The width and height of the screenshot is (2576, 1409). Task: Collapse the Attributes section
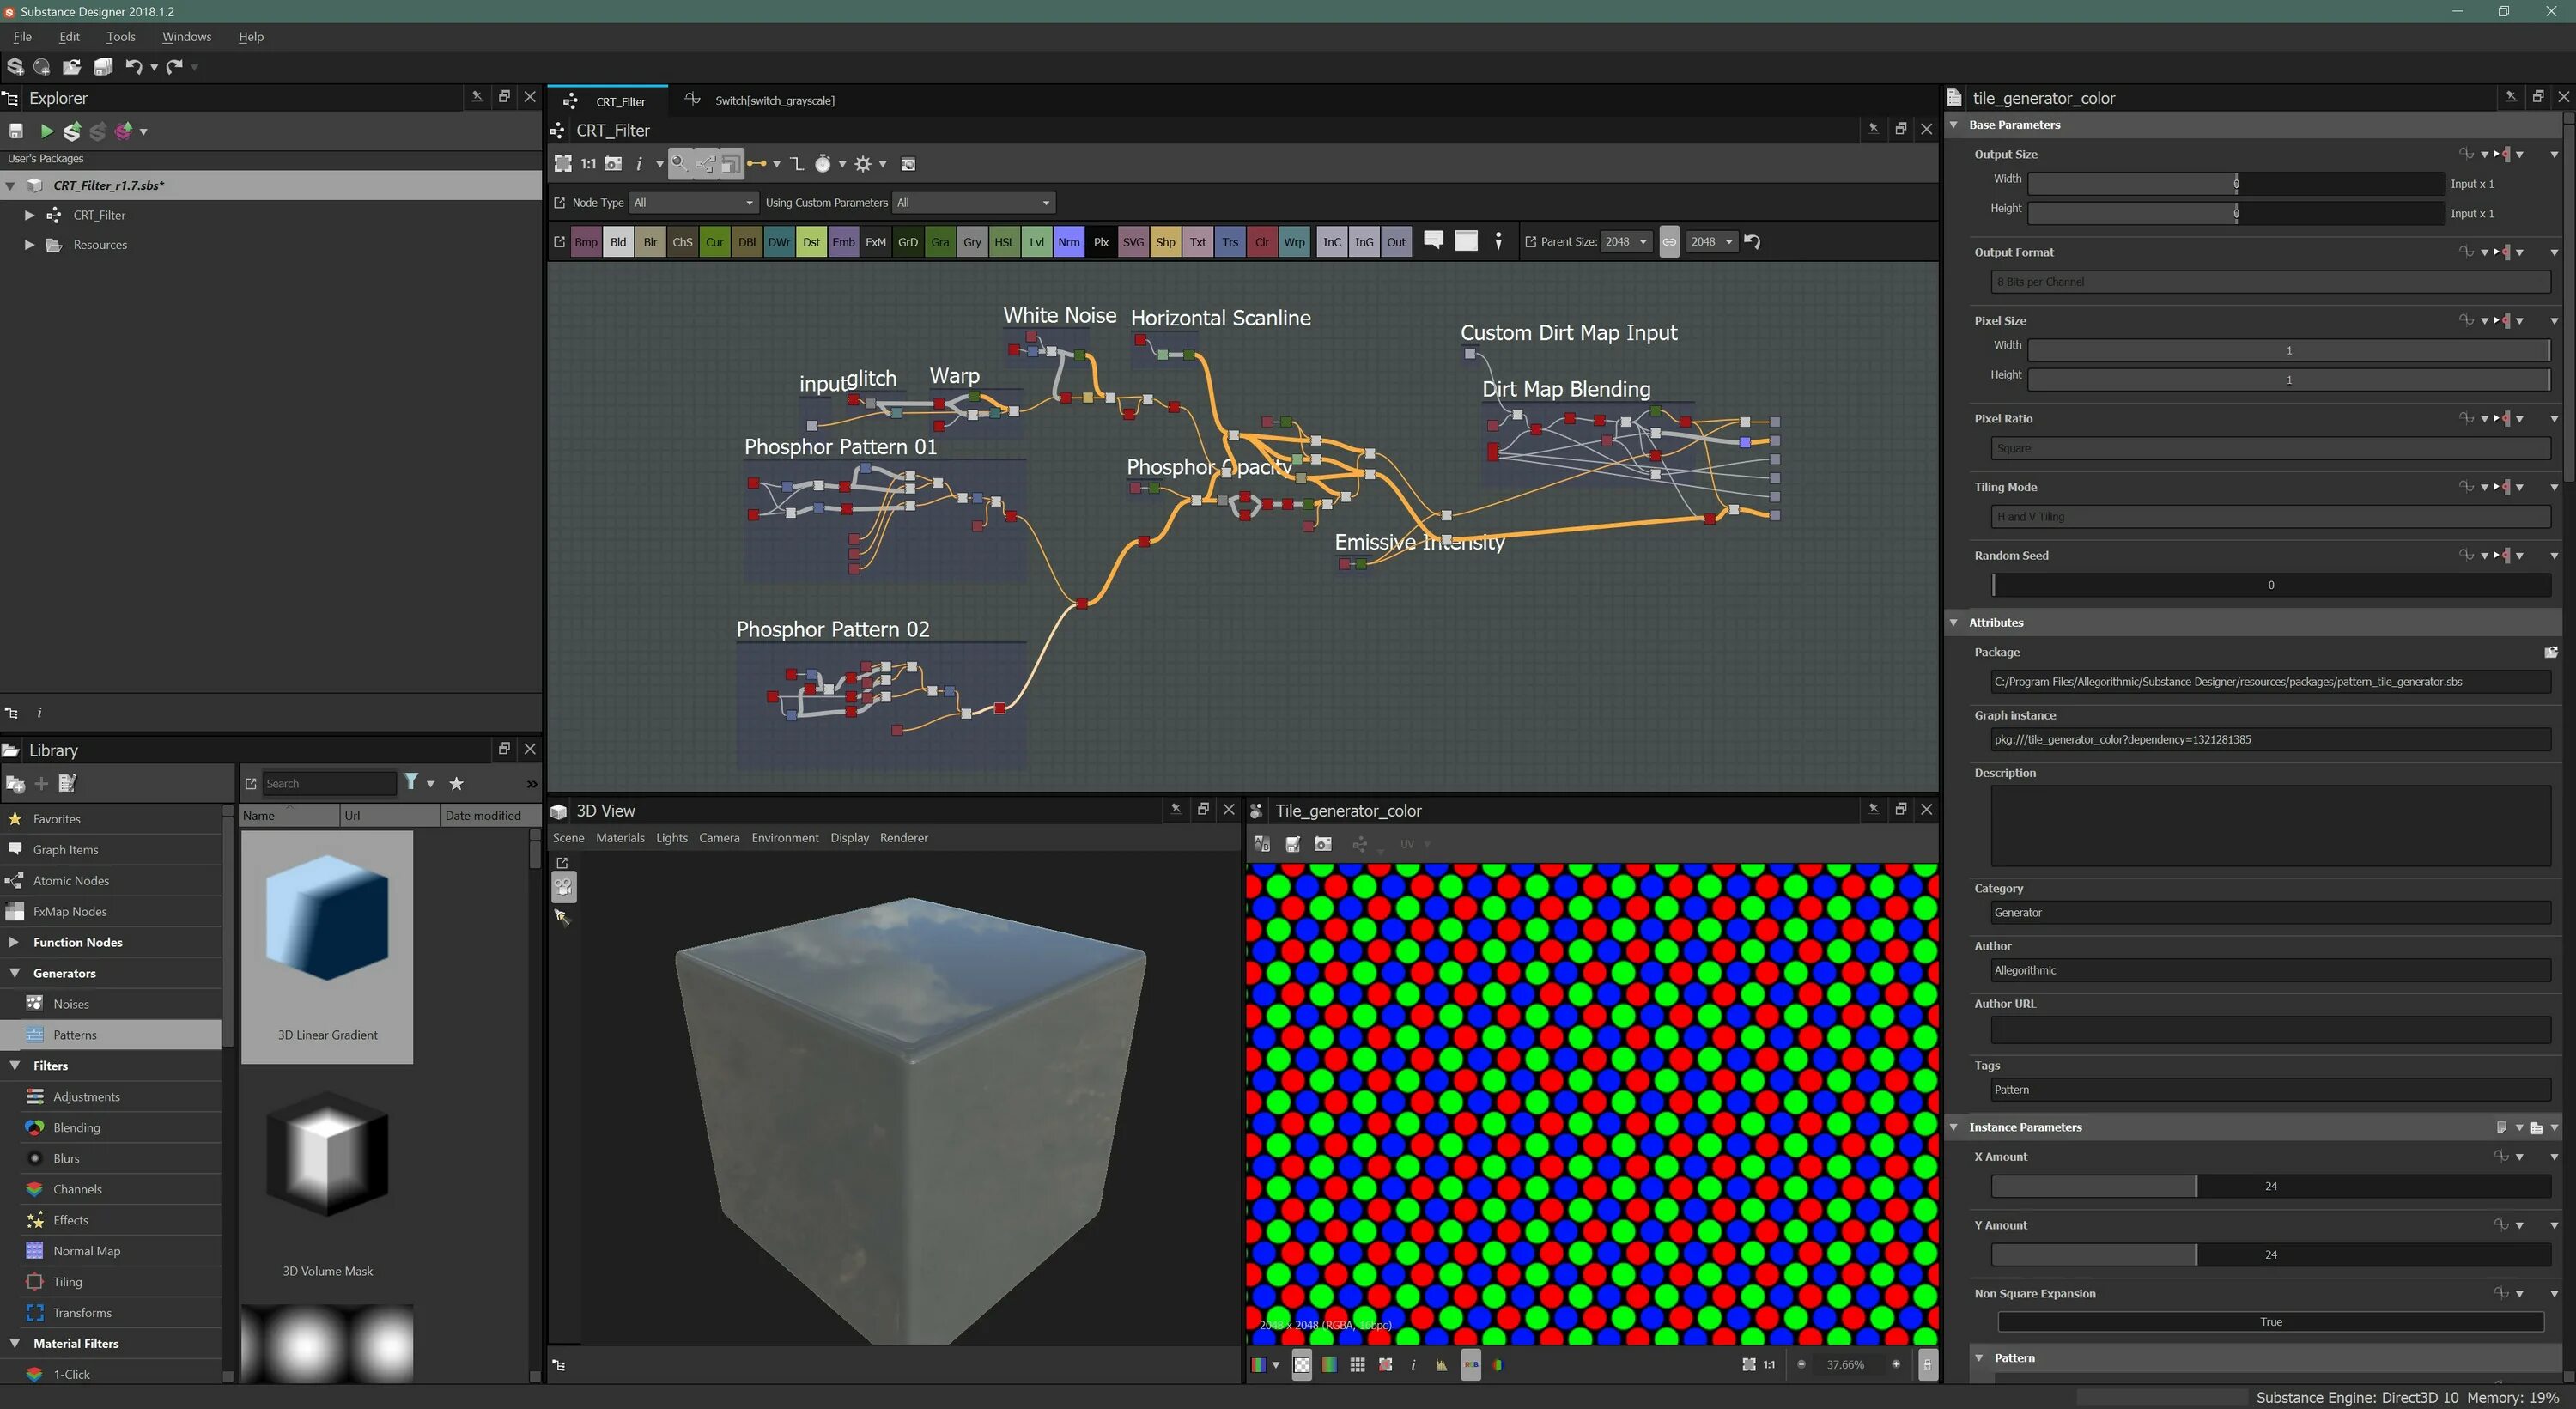pos(1954,623)
